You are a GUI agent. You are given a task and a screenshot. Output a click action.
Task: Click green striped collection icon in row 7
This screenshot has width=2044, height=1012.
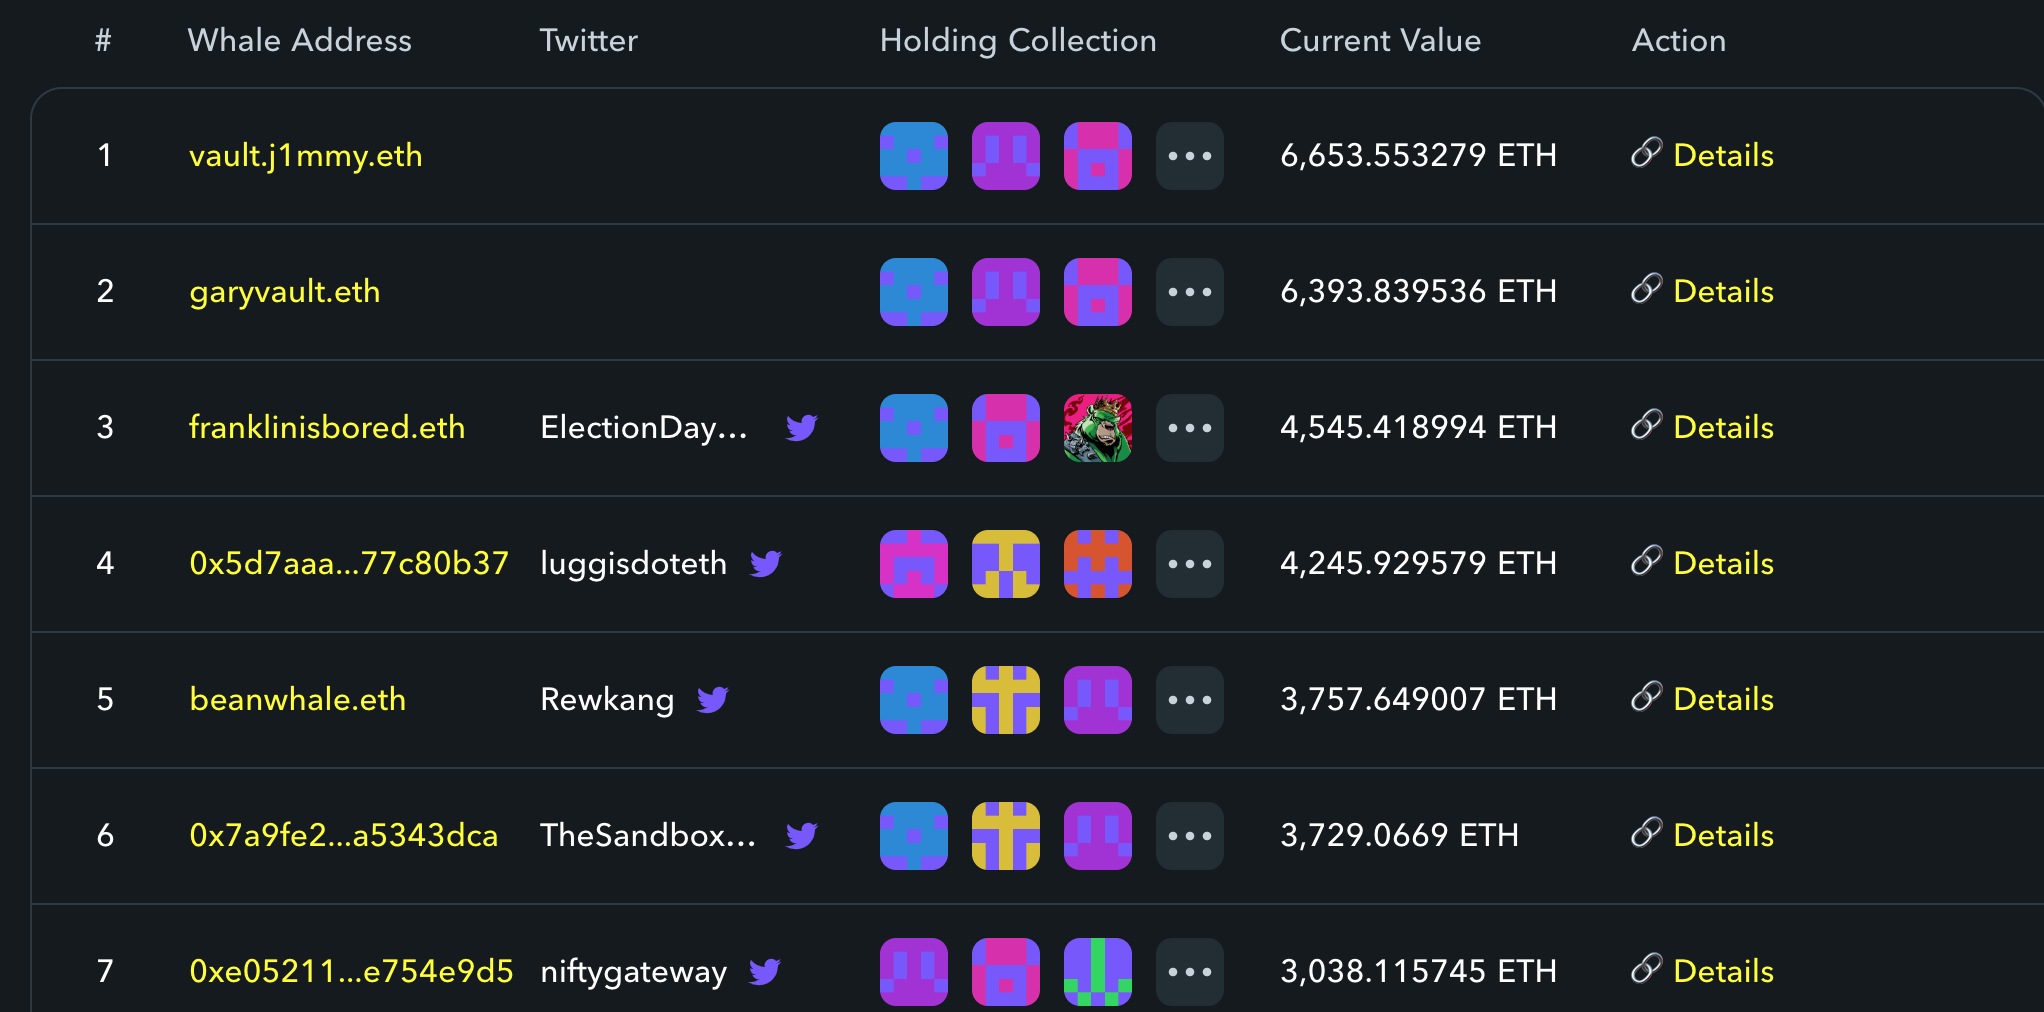[x=1097, y=971]
